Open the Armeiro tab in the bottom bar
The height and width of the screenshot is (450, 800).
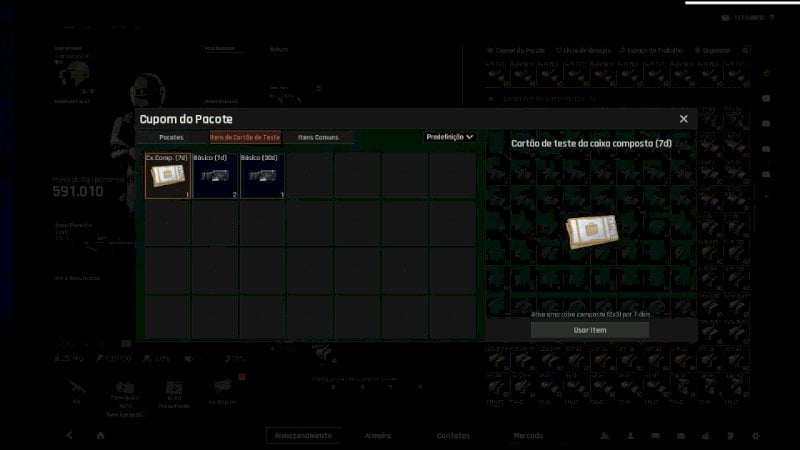coord(378,436)
